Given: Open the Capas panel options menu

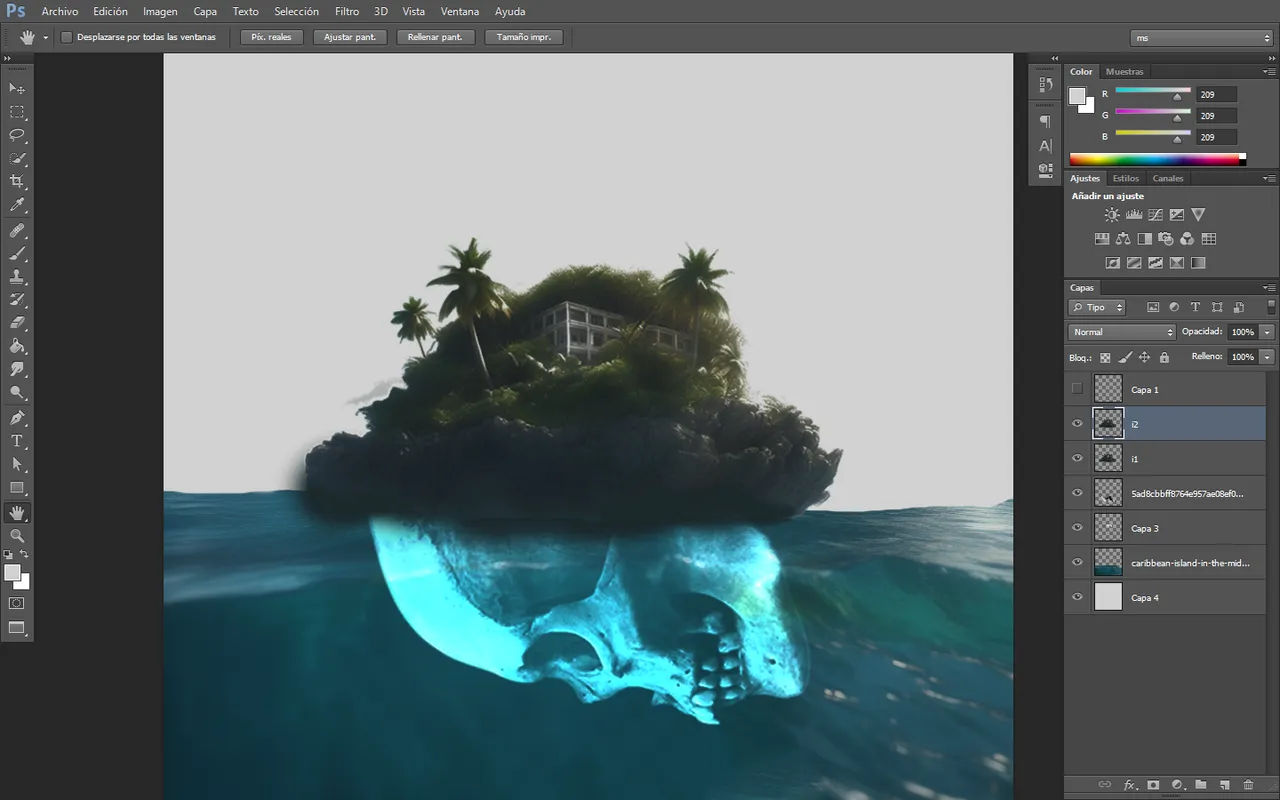Looking at the screenshot, I should [x=1270, y=288].
